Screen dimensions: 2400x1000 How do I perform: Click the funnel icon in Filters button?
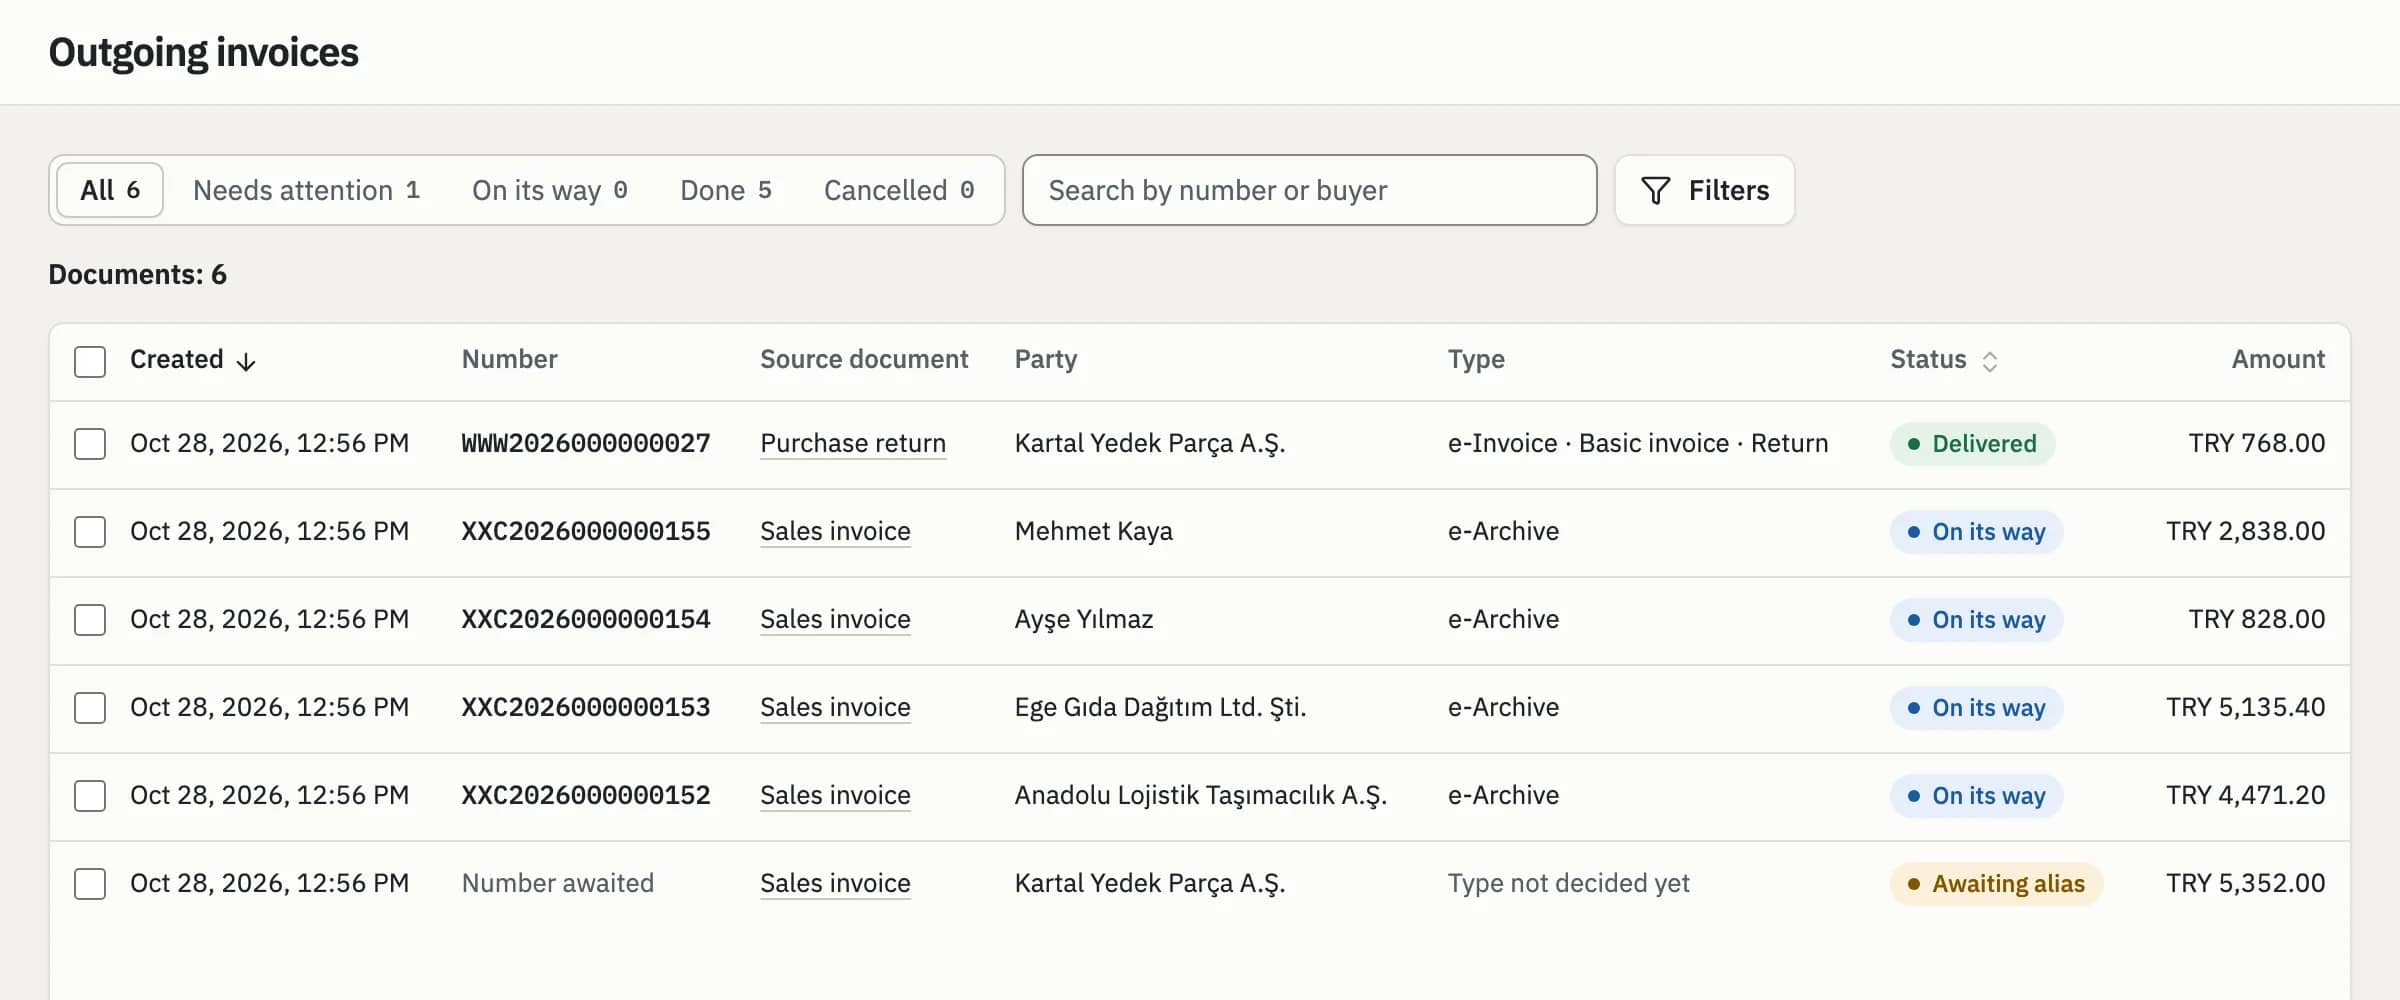[x=1655, y=190]
